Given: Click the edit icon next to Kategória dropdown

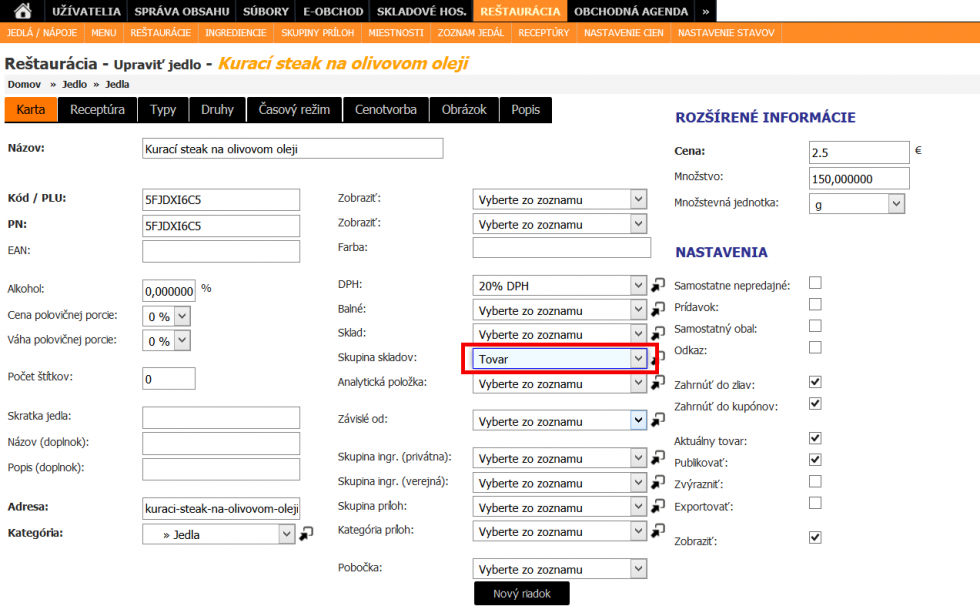Looking at the screenshot, I should (307, 534).
